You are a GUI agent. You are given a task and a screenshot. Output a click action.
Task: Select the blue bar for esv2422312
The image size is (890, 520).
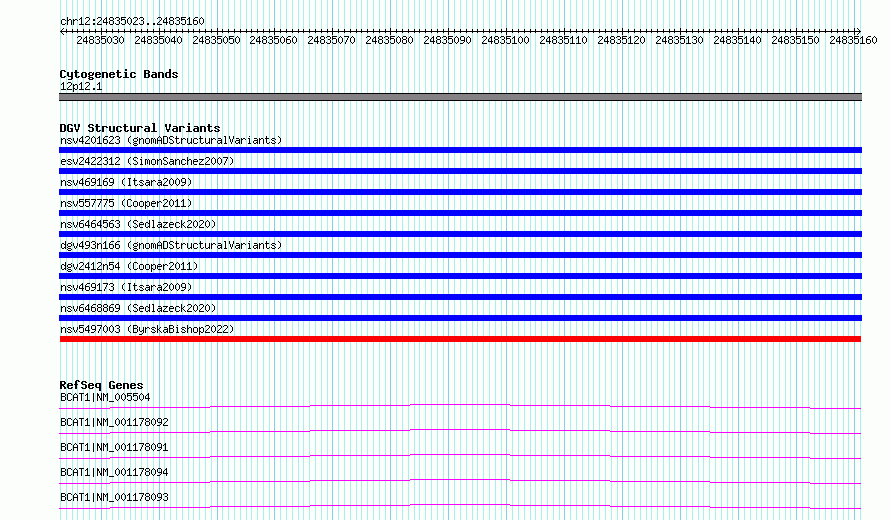pyautogui.click(x=460, y=171)
